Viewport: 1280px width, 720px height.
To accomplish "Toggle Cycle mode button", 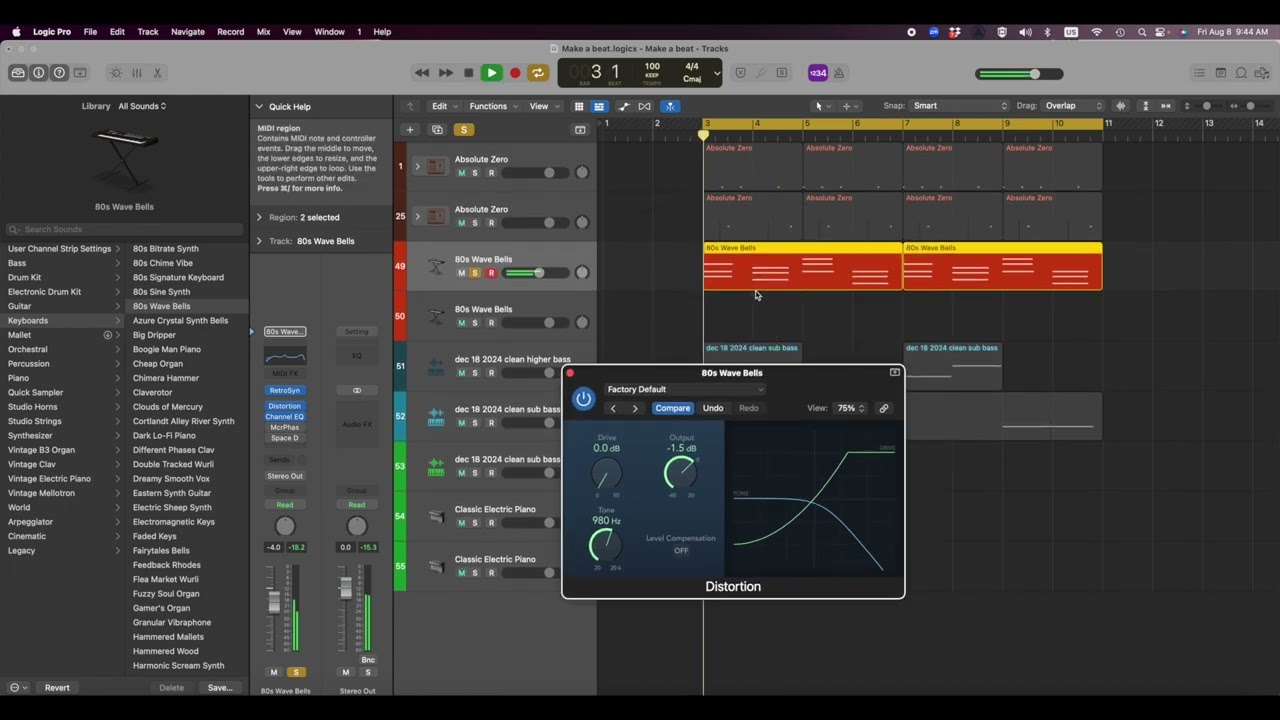I will click(538, 73).
